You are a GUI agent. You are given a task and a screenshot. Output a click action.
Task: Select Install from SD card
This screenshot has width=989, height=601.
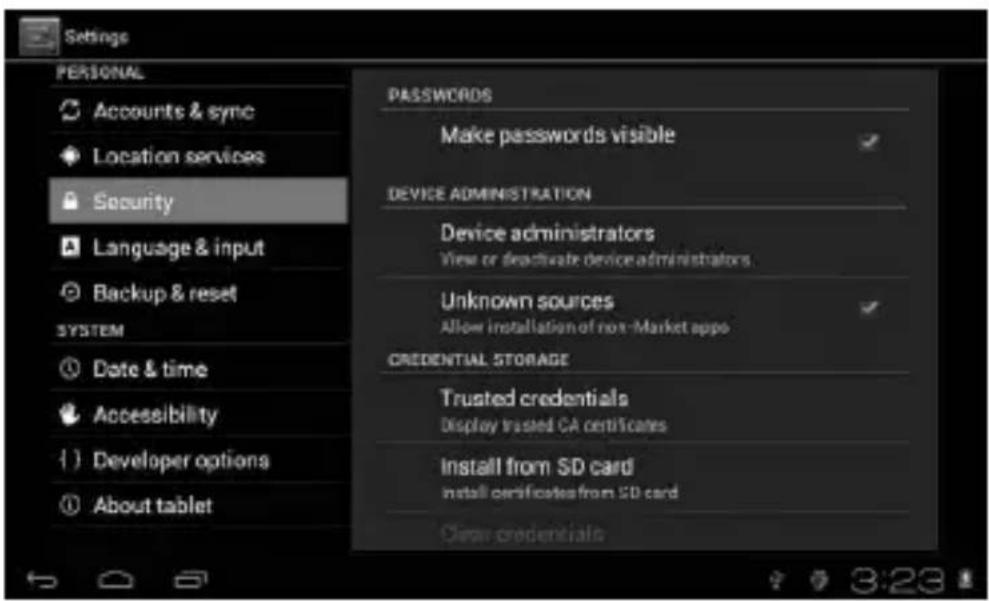[643, 478]
